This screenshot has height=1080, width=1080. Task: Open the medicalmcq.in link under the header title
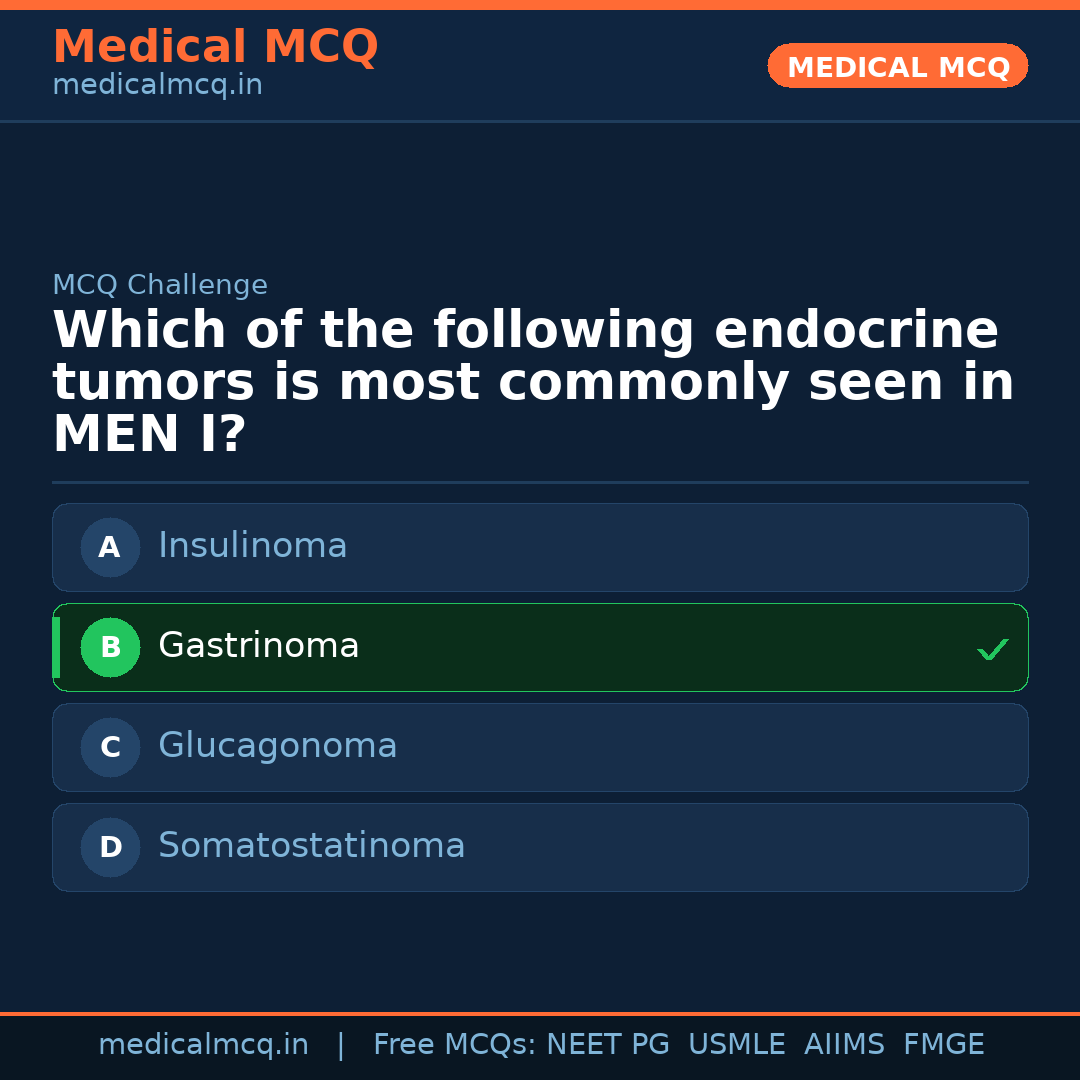(x=157, y=86)
